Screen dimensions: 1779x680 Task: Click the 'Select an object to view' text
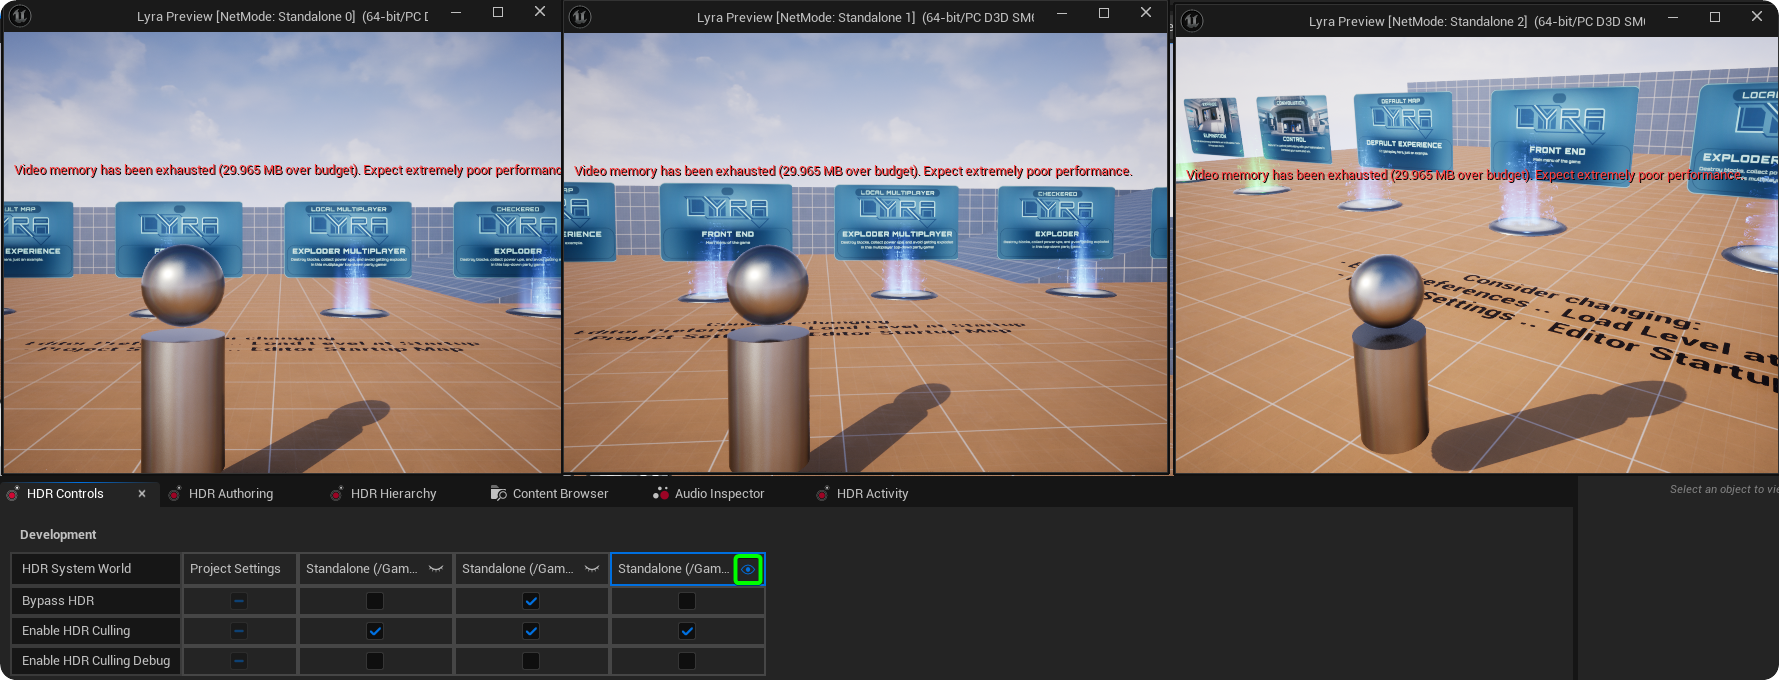[1723, 489]
